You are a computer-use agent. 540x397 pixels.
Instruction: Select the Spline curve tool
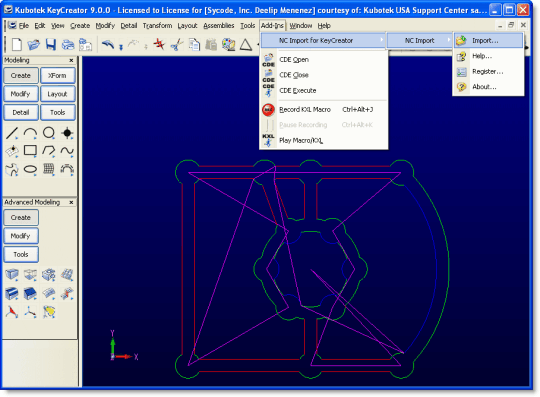(67, 151)
